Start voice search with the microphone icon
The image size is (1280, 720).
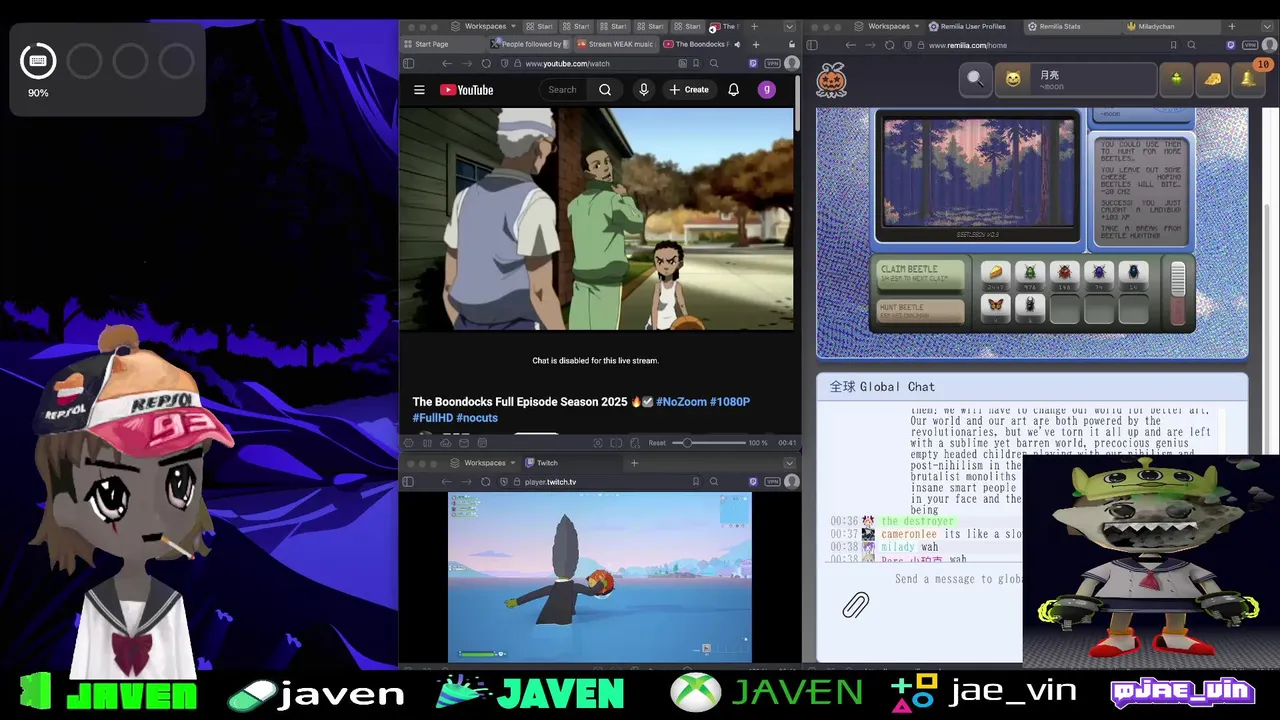644,90
